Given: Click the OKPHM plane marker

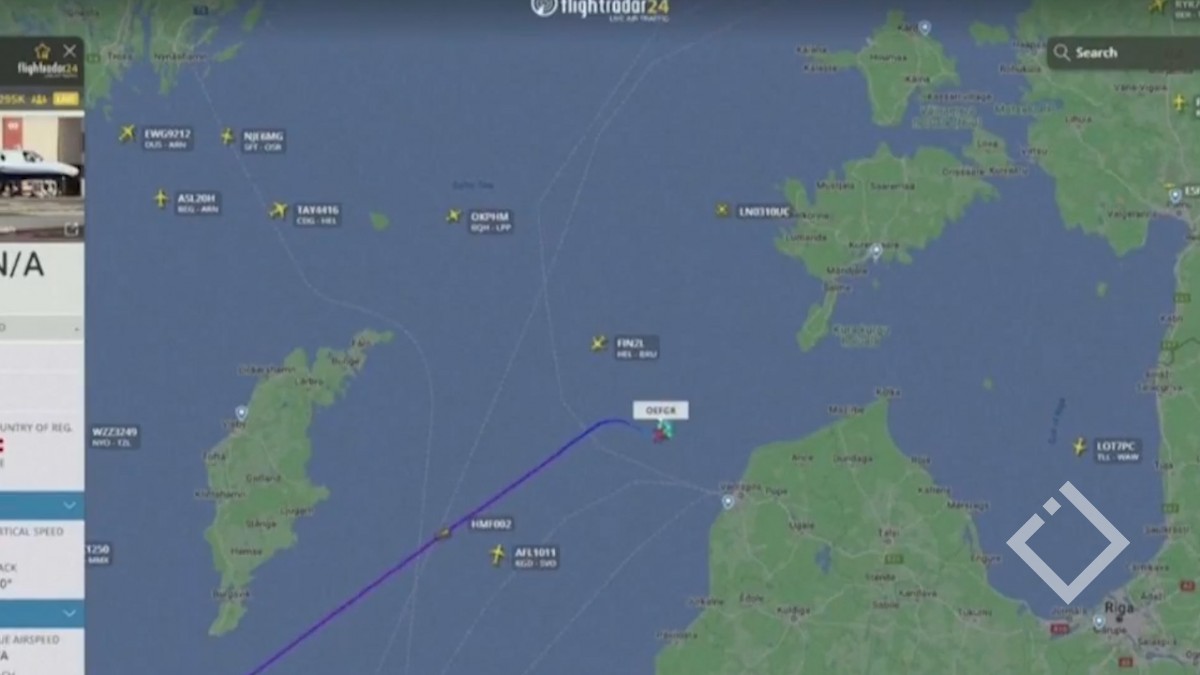Looking at the screenshot, I should pos(453,215).
